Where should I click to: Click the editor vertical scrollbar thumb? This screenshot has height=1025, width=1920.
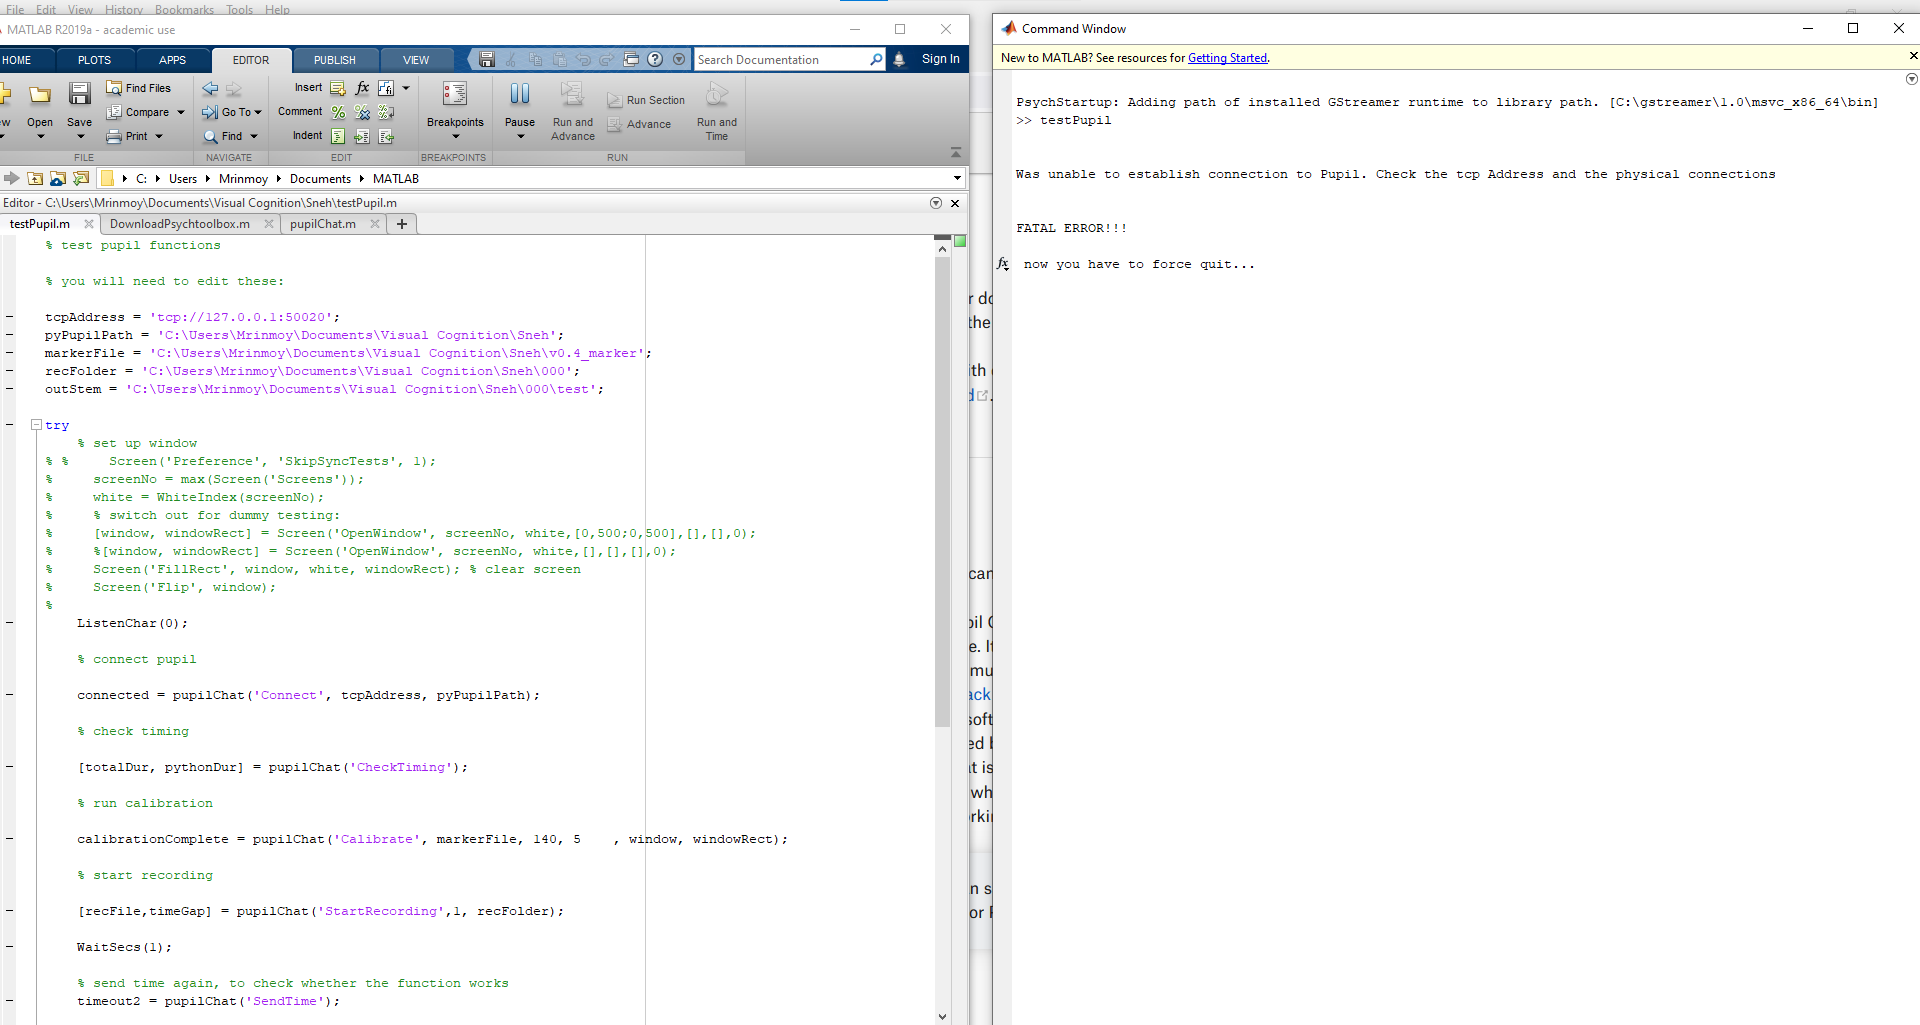click(x=942, y=491)
